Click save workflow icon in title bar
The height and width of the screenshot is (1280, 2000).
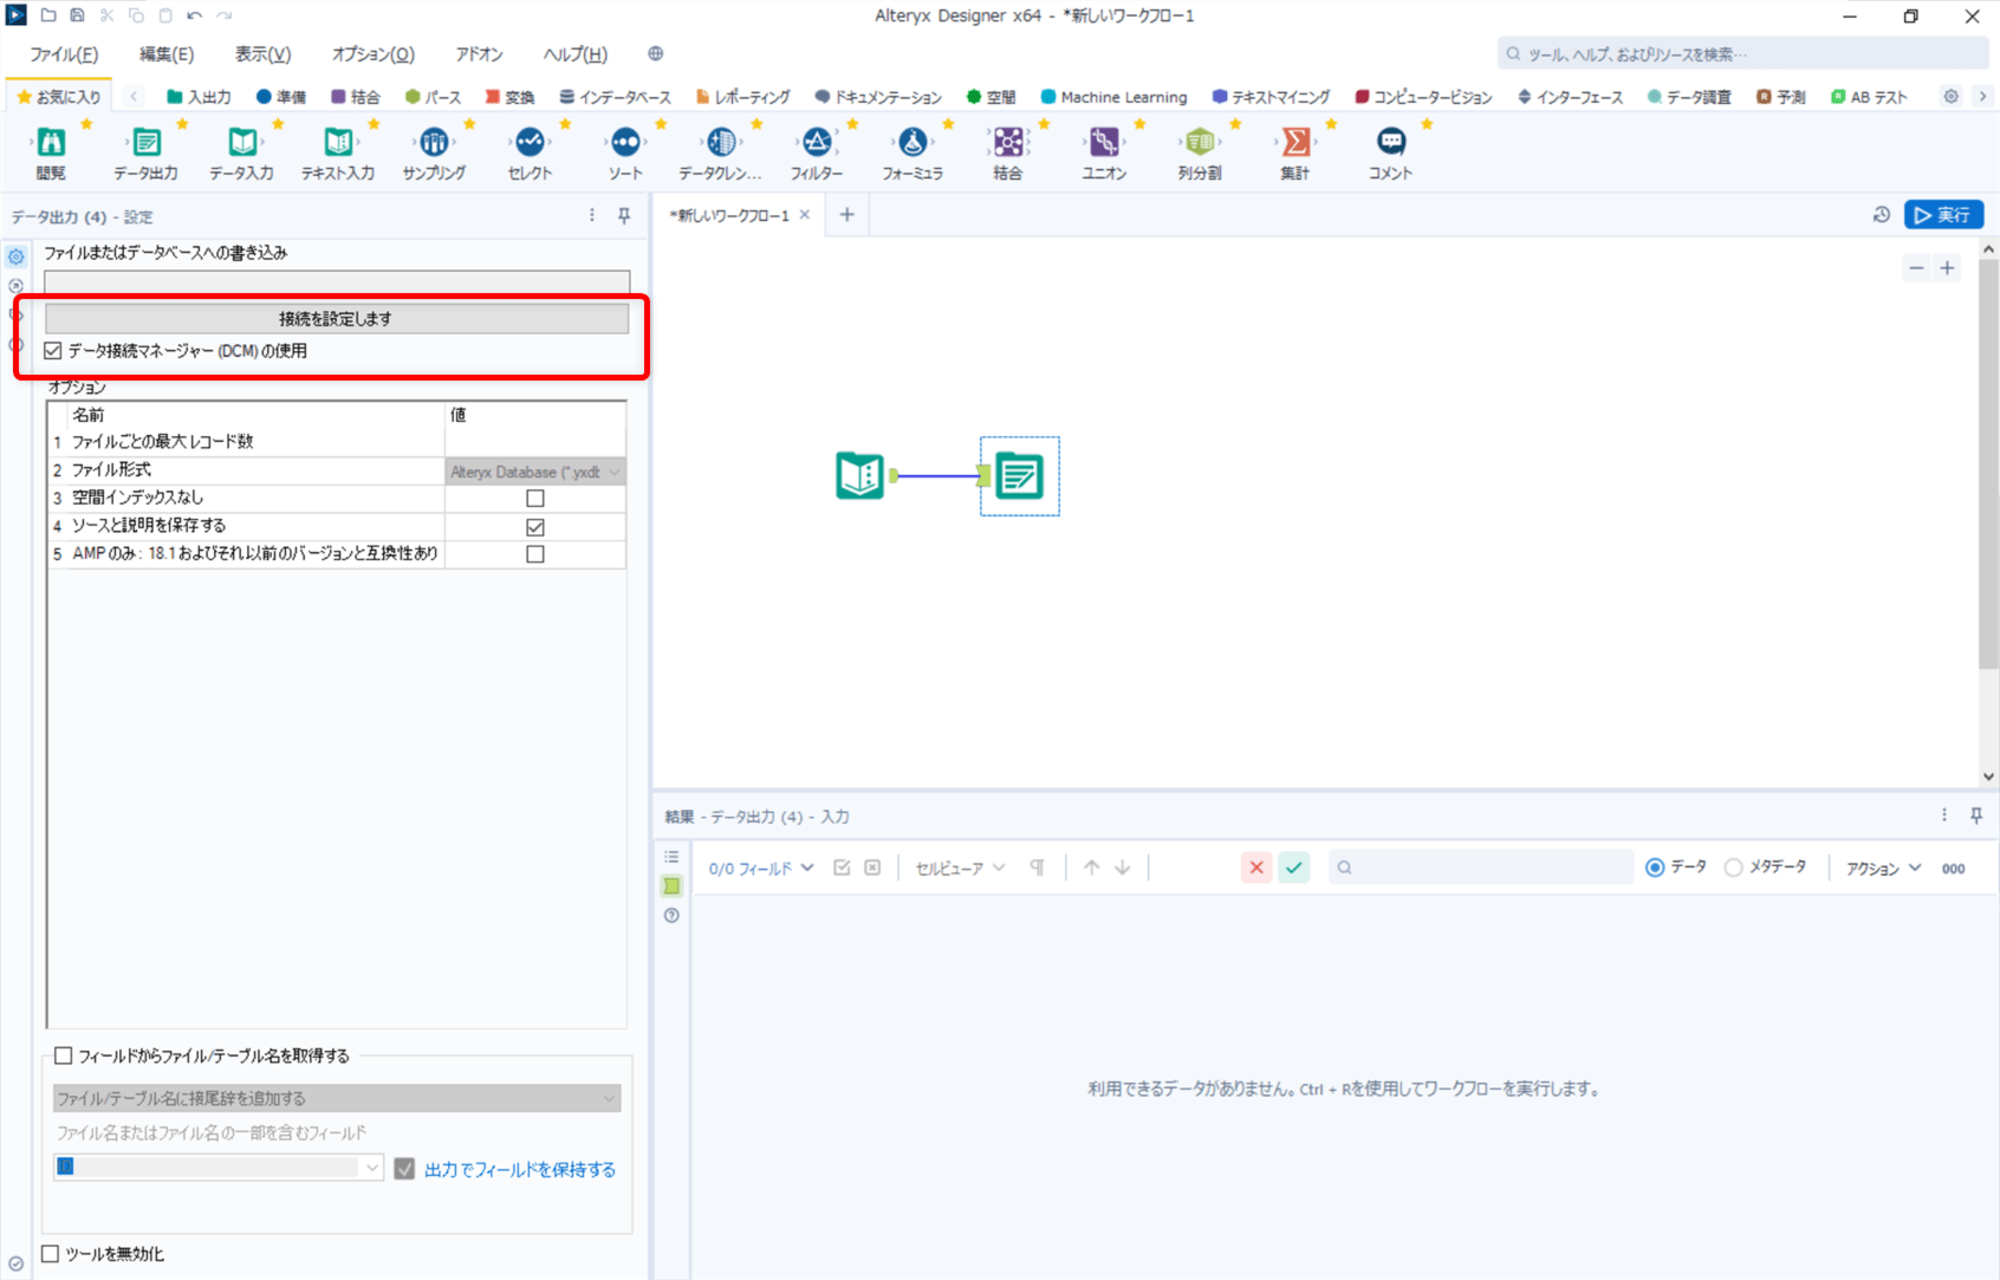77,16
